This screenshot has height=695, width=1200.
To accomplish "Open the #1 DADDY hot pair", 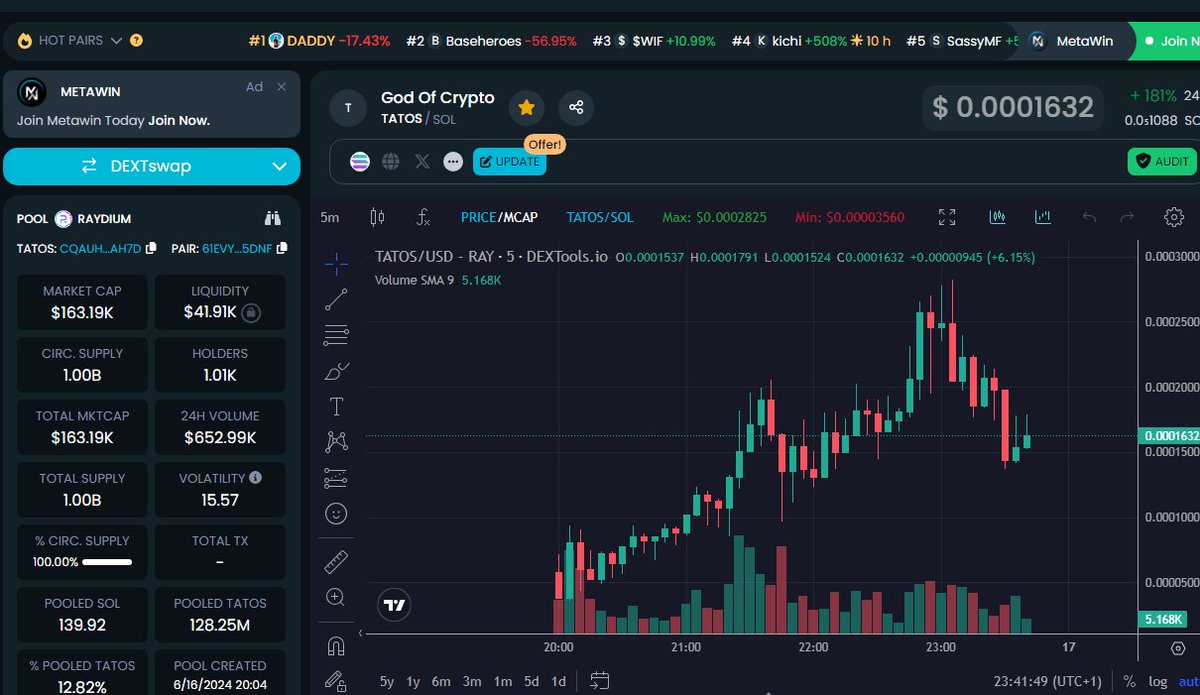I will 319,41.
